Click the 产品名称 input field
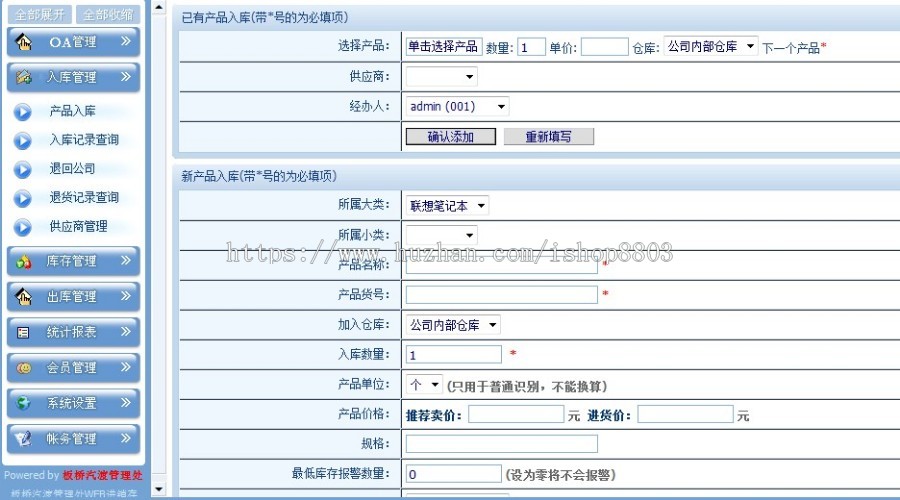Image resolution: width=900 pixels, height=500 pixels. (x=502, y=265)
